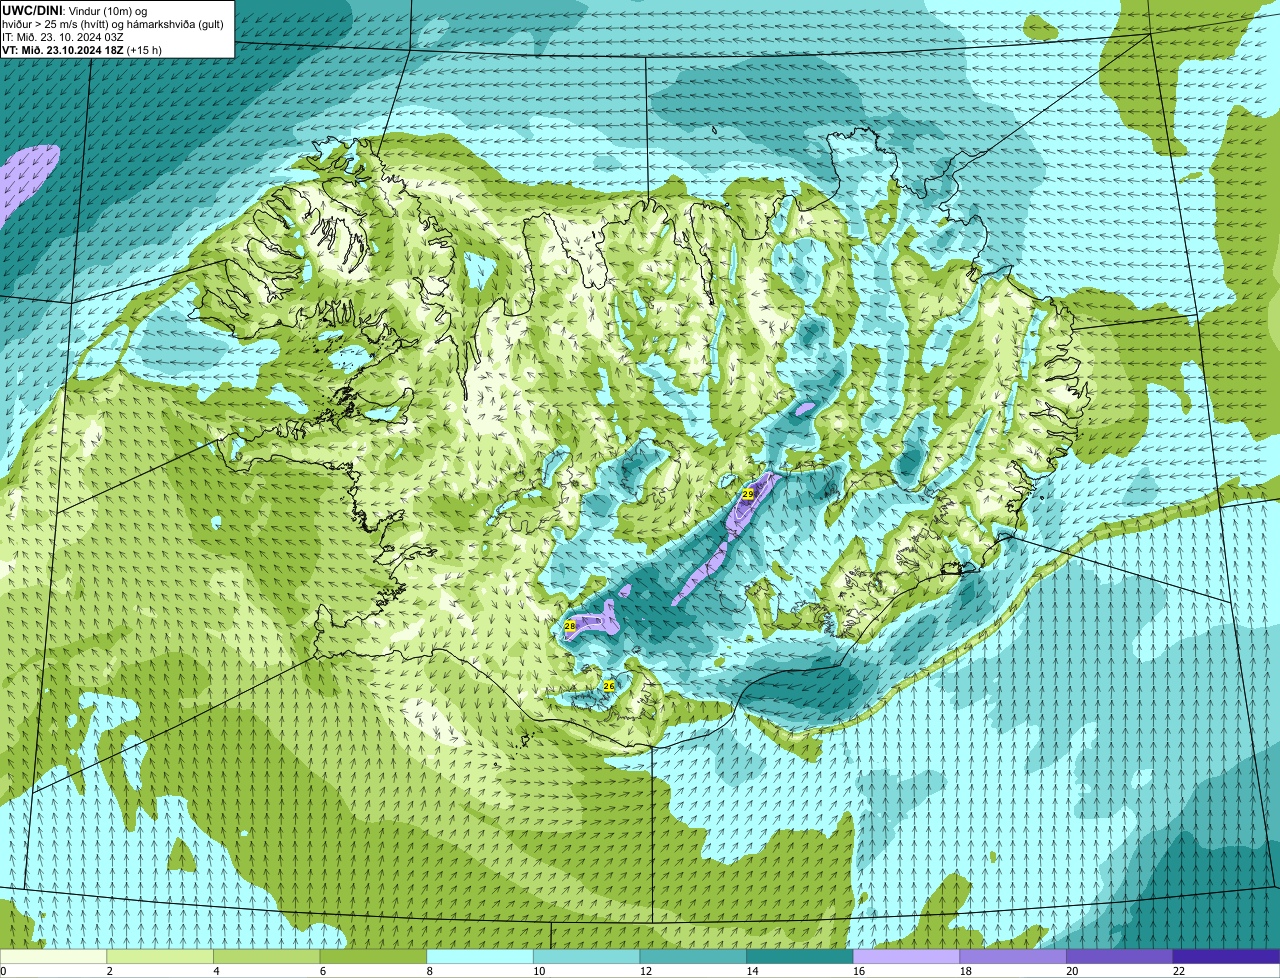Image resolution: width=1280 pixels, height=978 pixels.
Task: Select the 2–4 m/s light green legend swatch
Action: pos(160,956)
